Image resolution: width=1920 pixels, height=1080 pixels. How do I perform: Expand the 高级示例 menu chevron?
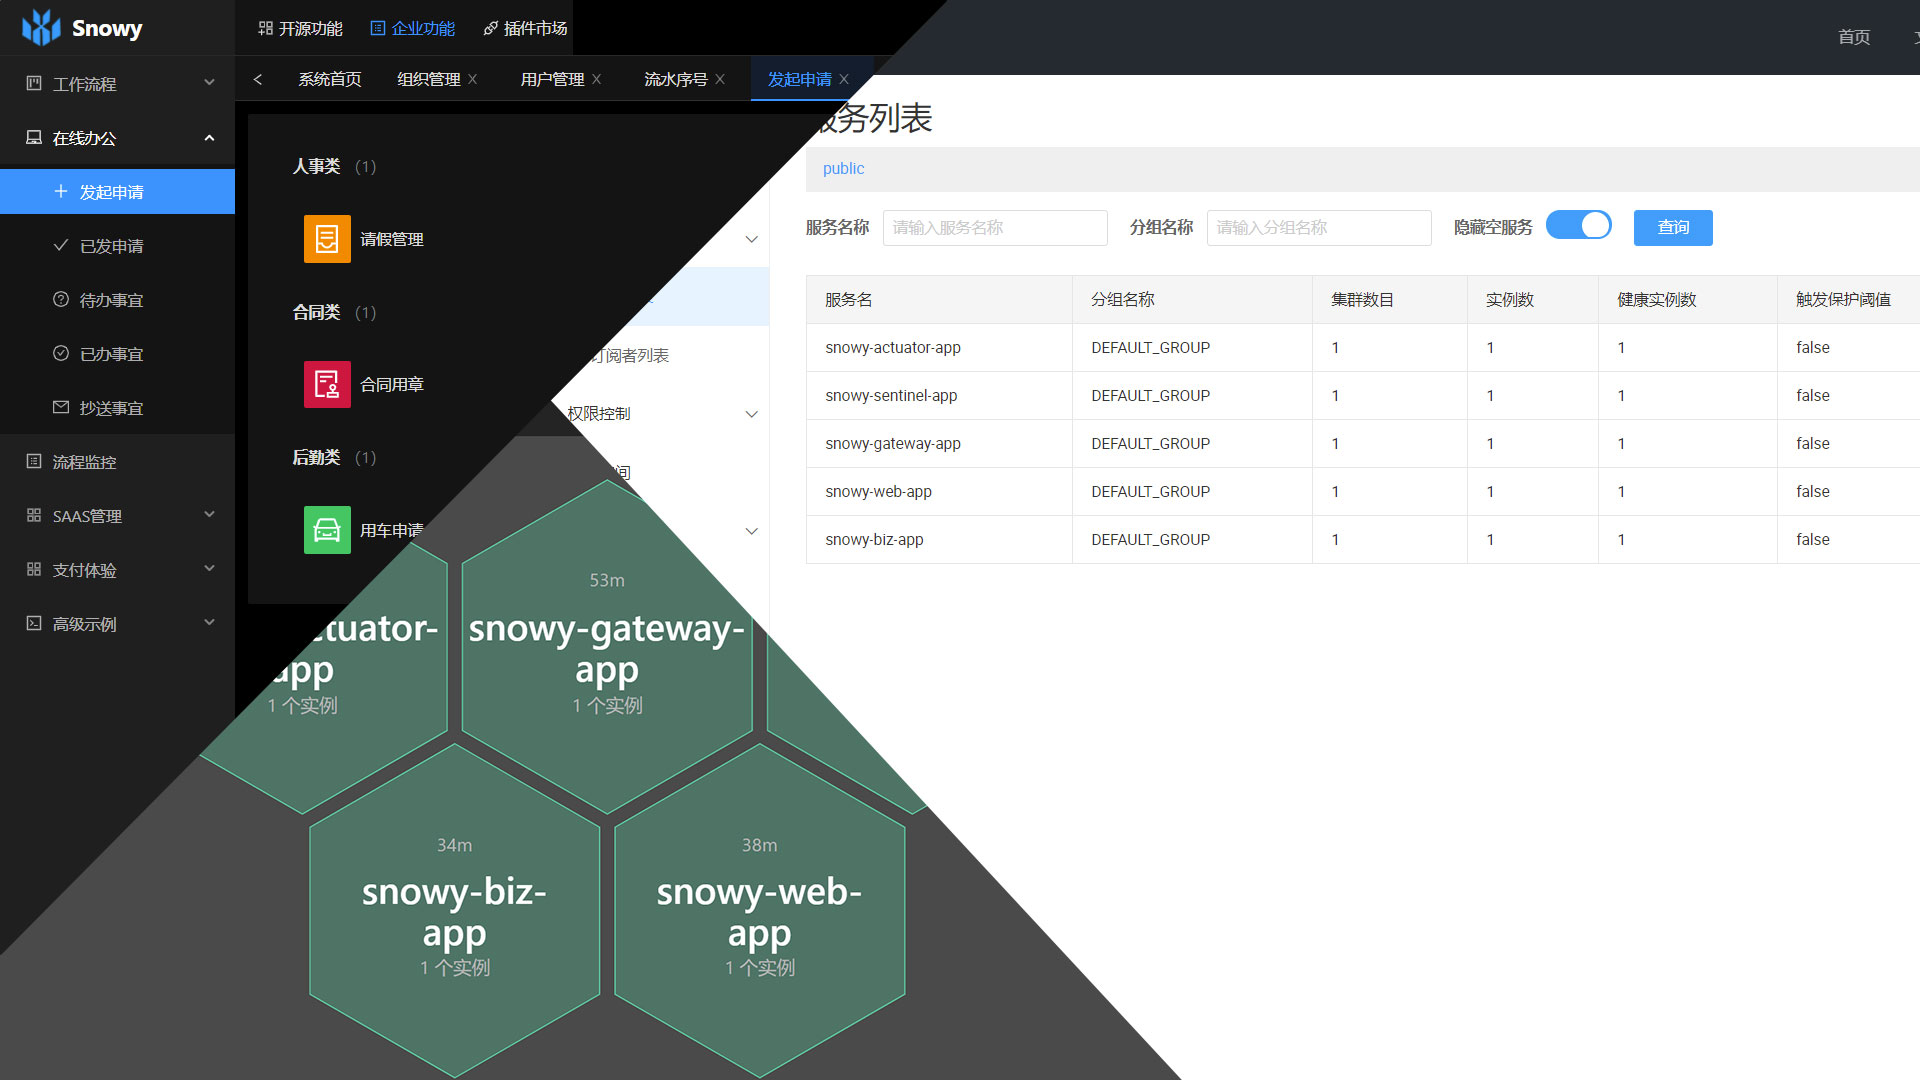[209, 623]
